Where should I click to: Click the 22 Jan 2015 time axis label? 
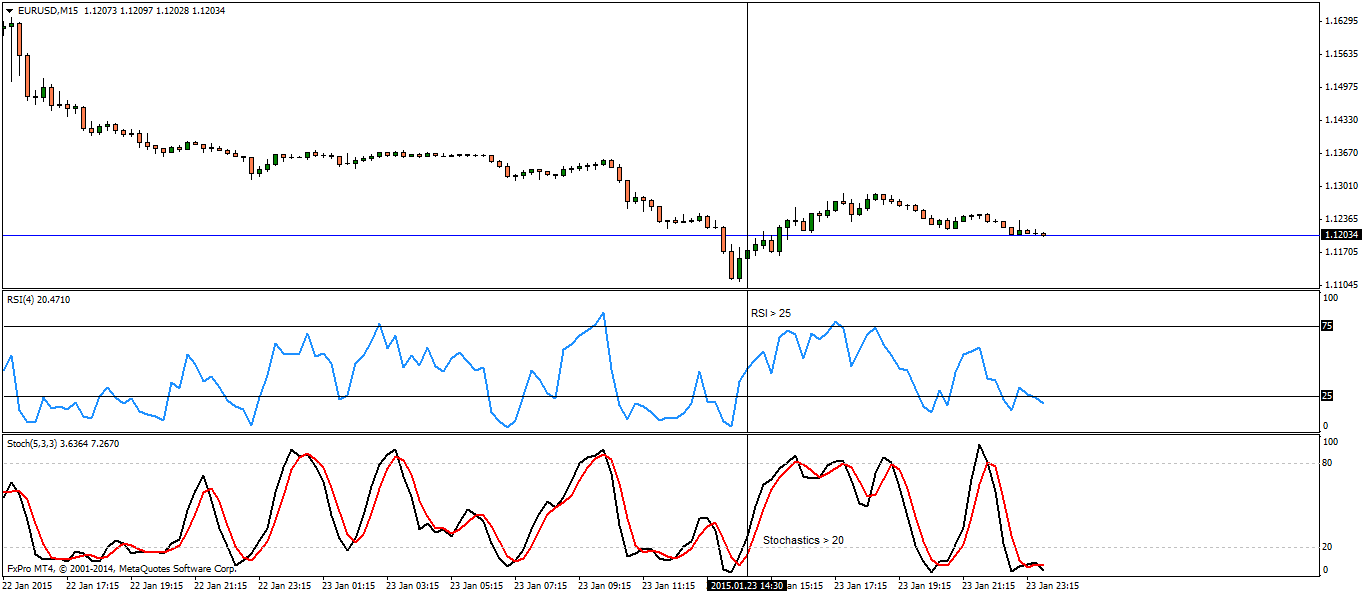(x=26, y=585)
